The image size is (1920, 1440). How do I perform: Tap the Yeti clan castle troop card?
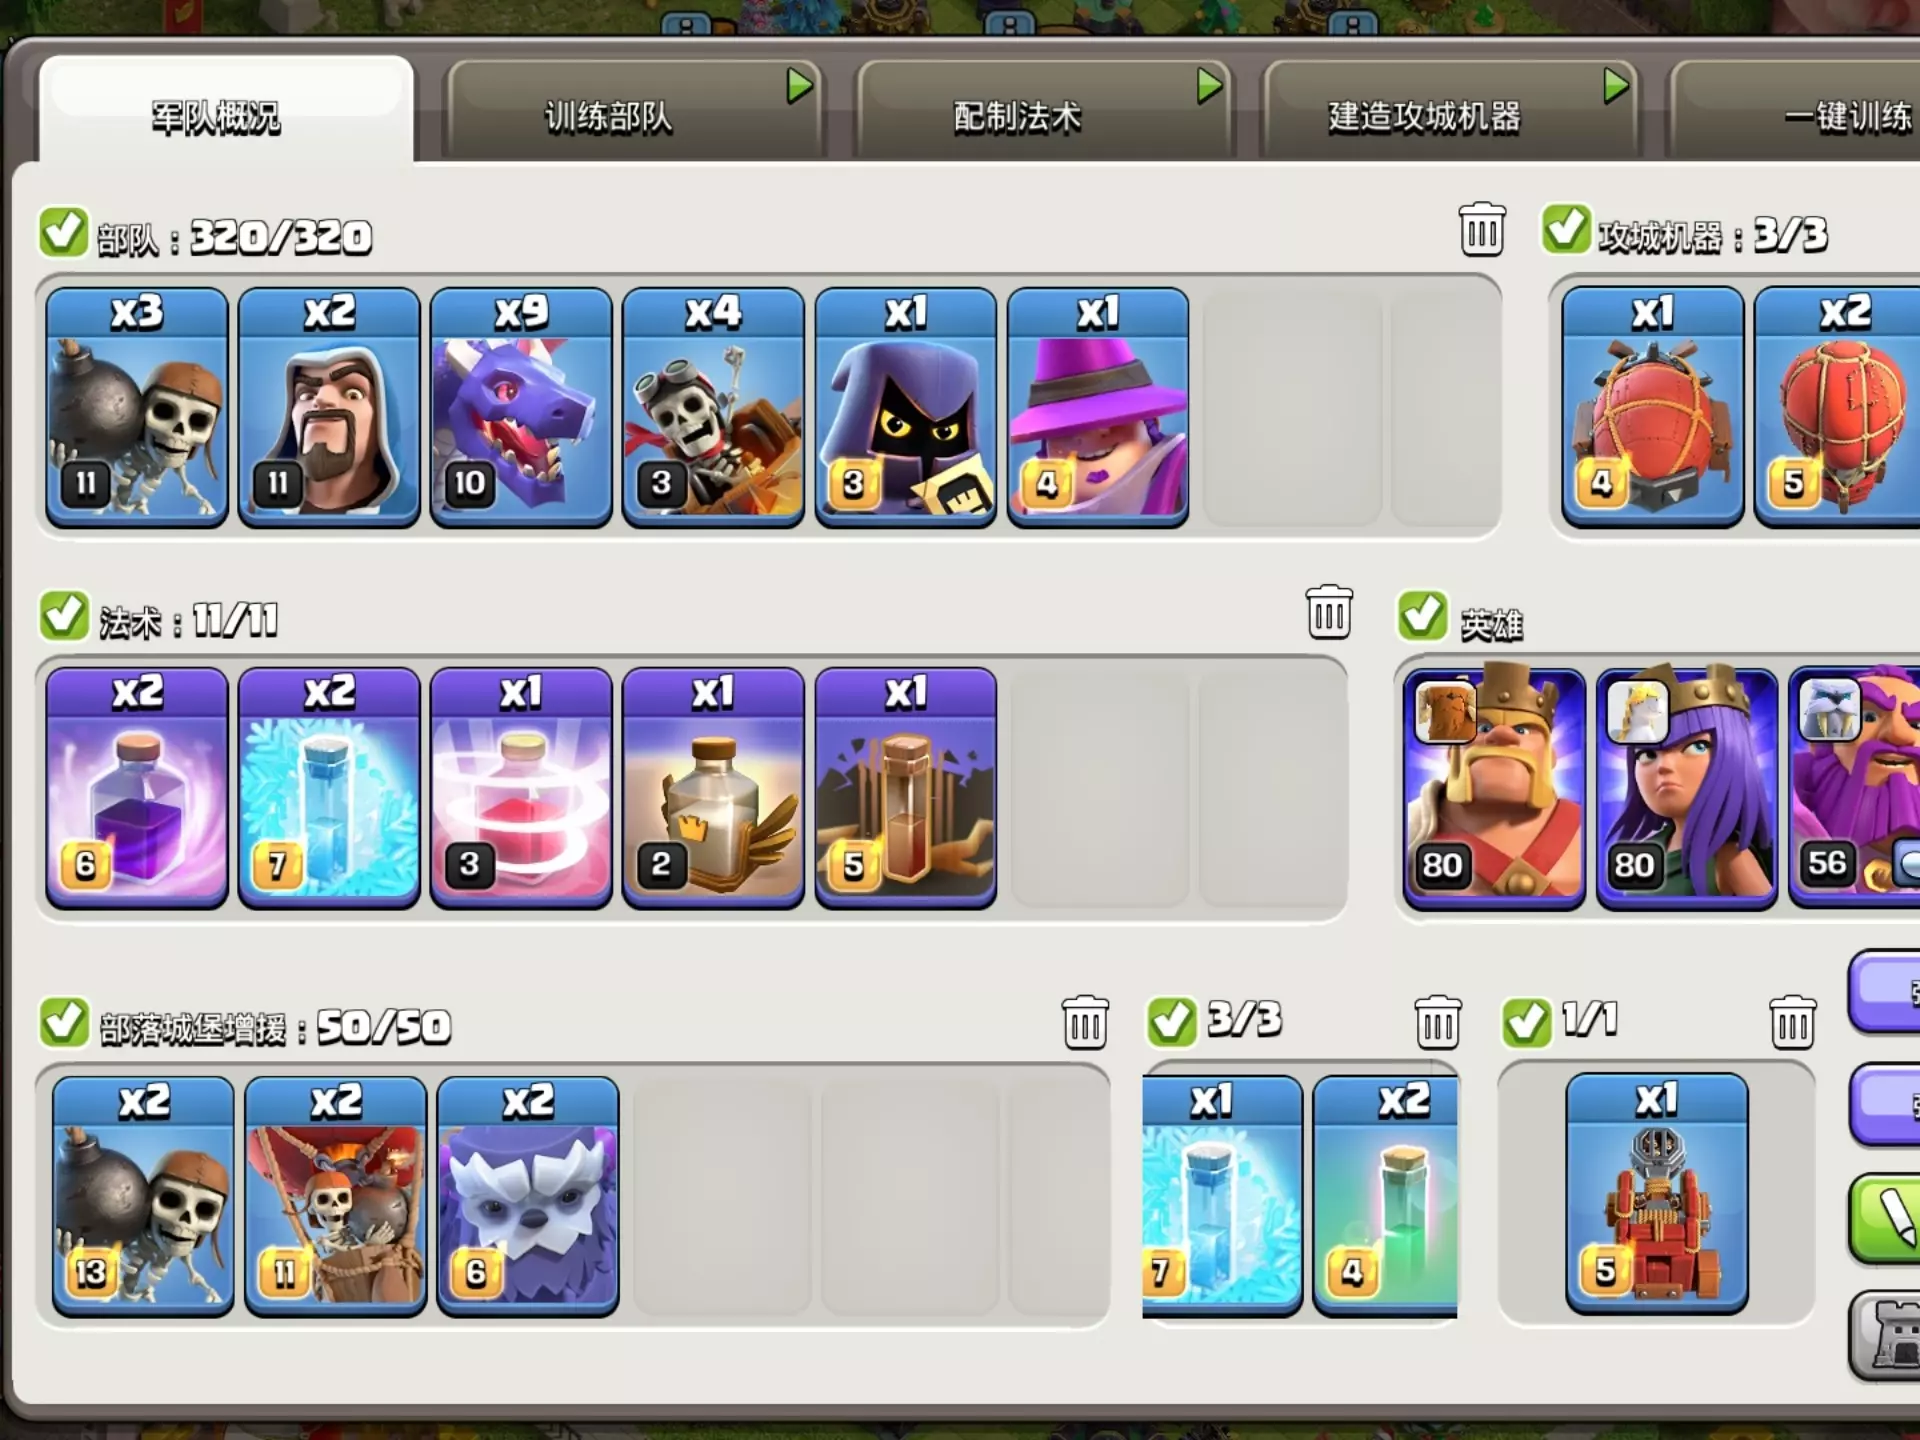coord(528,1196)
